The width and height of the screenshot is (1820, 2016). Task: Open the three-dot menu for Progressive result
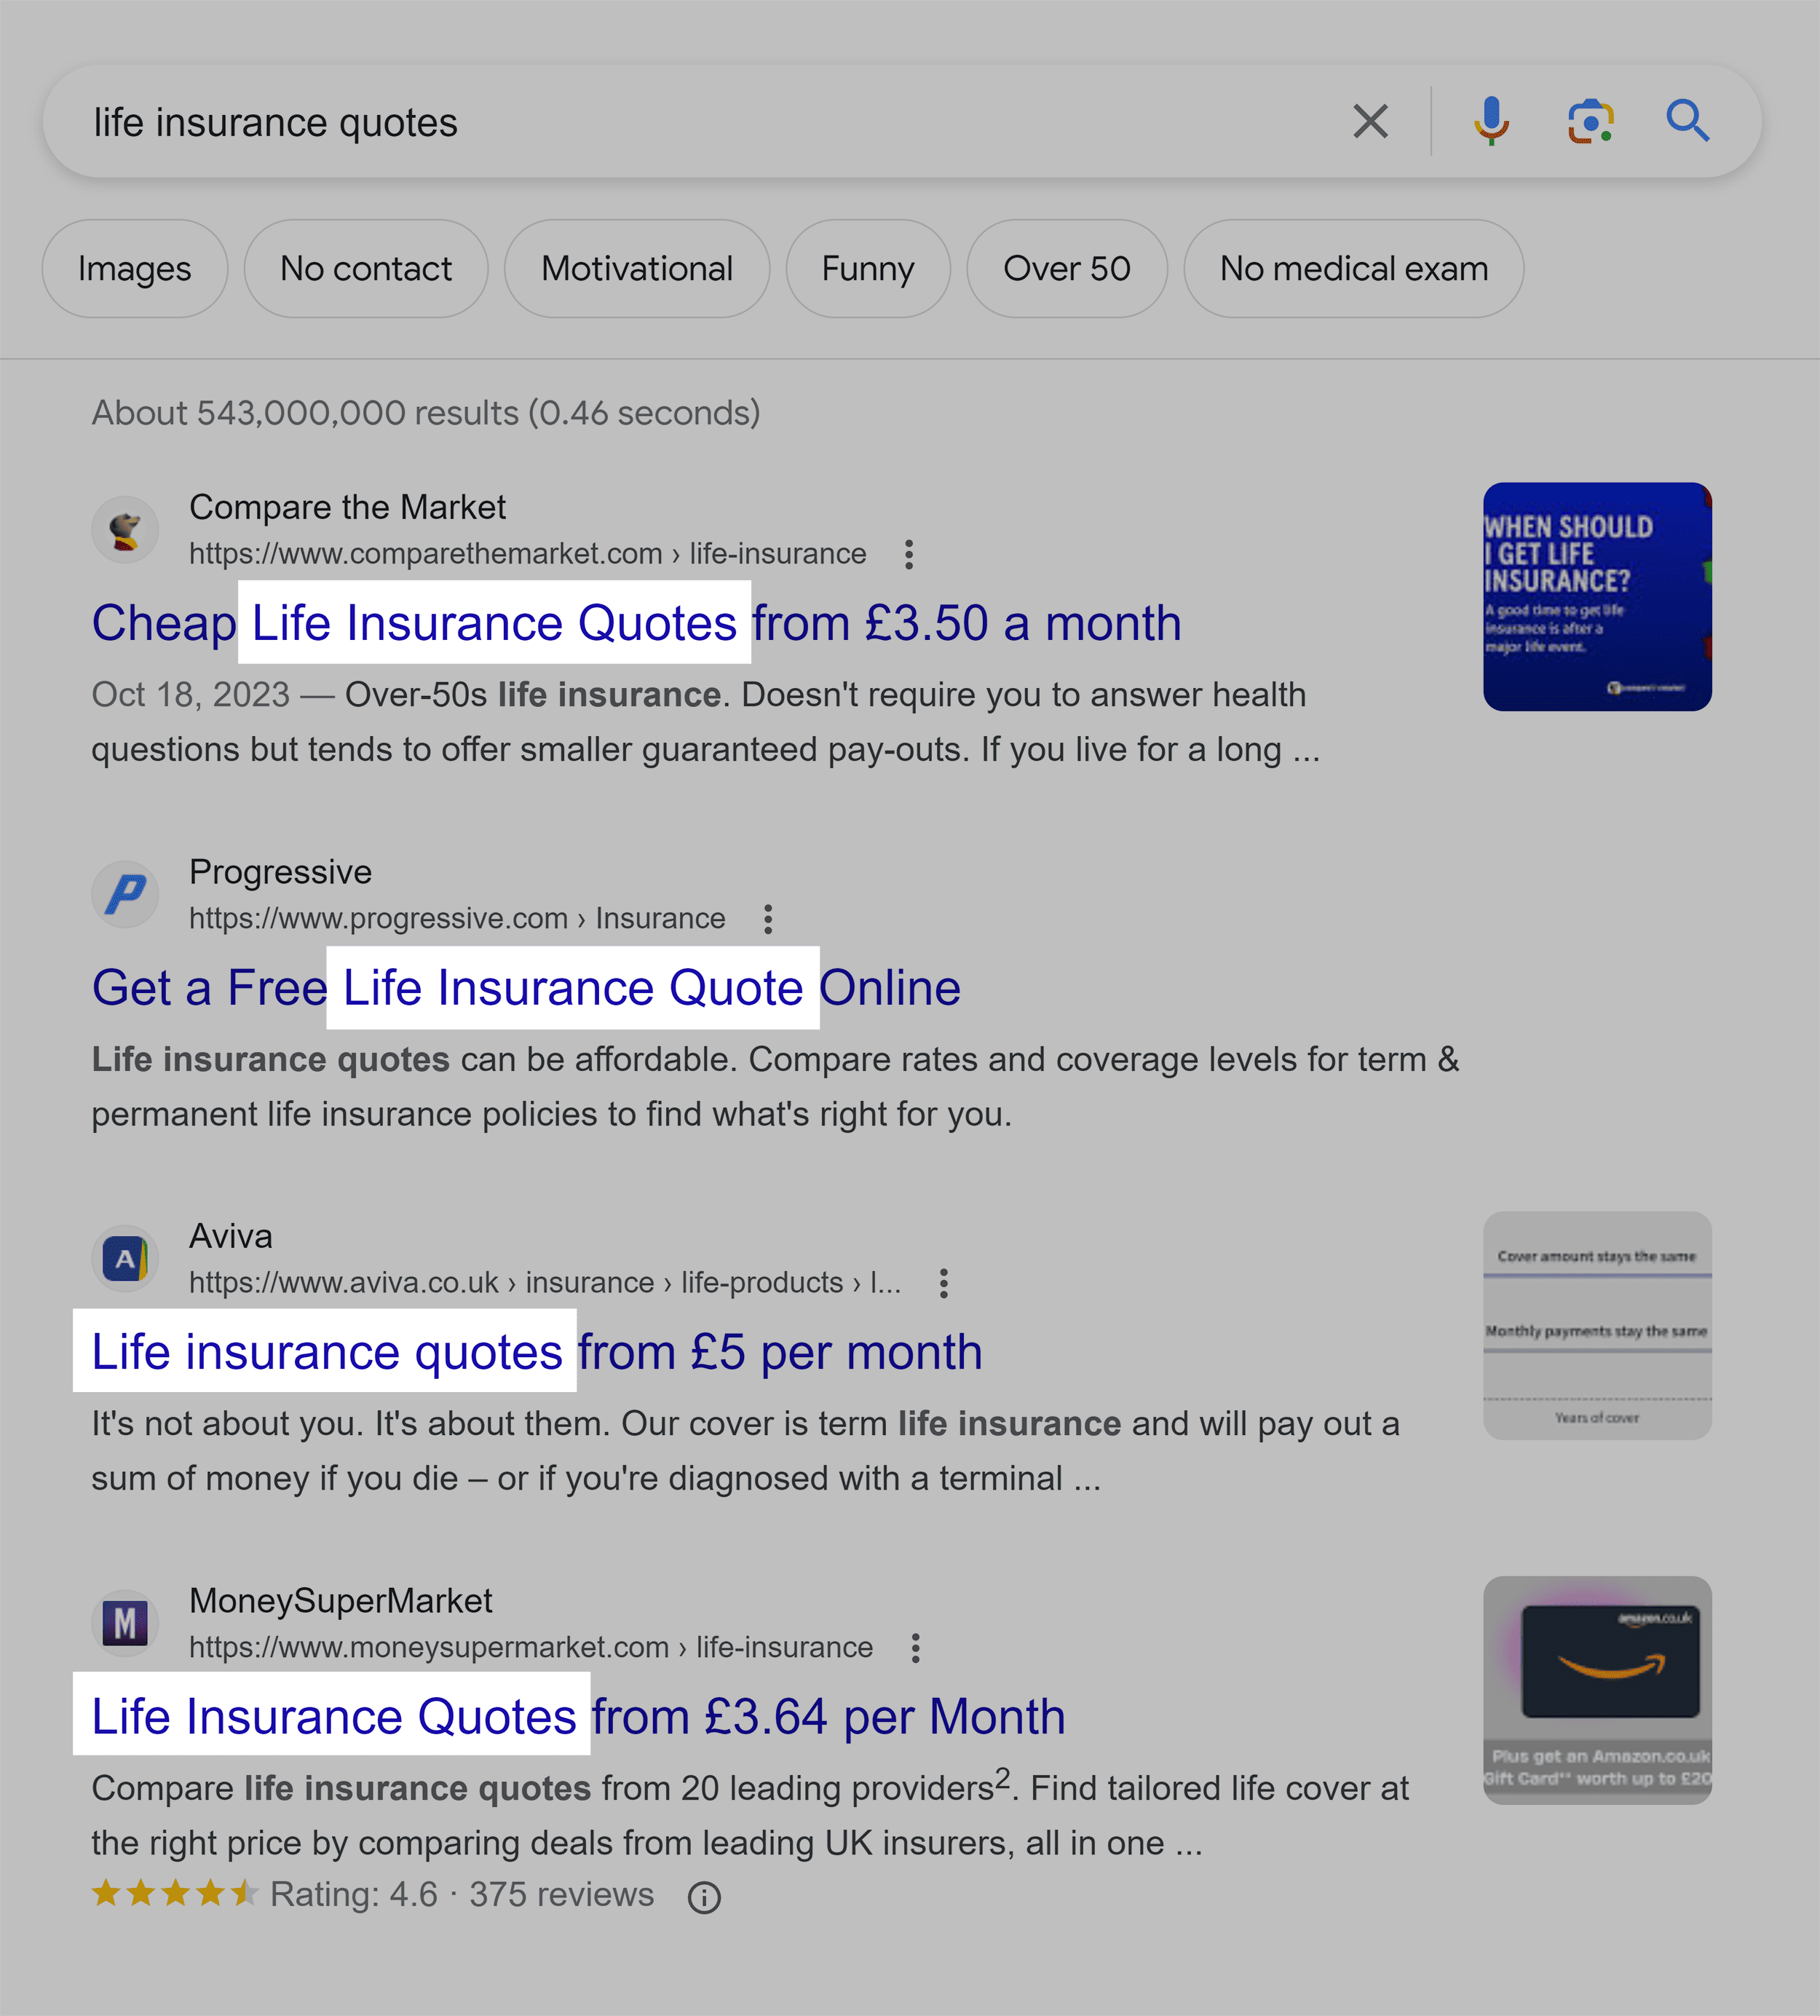tap(767, 919)
